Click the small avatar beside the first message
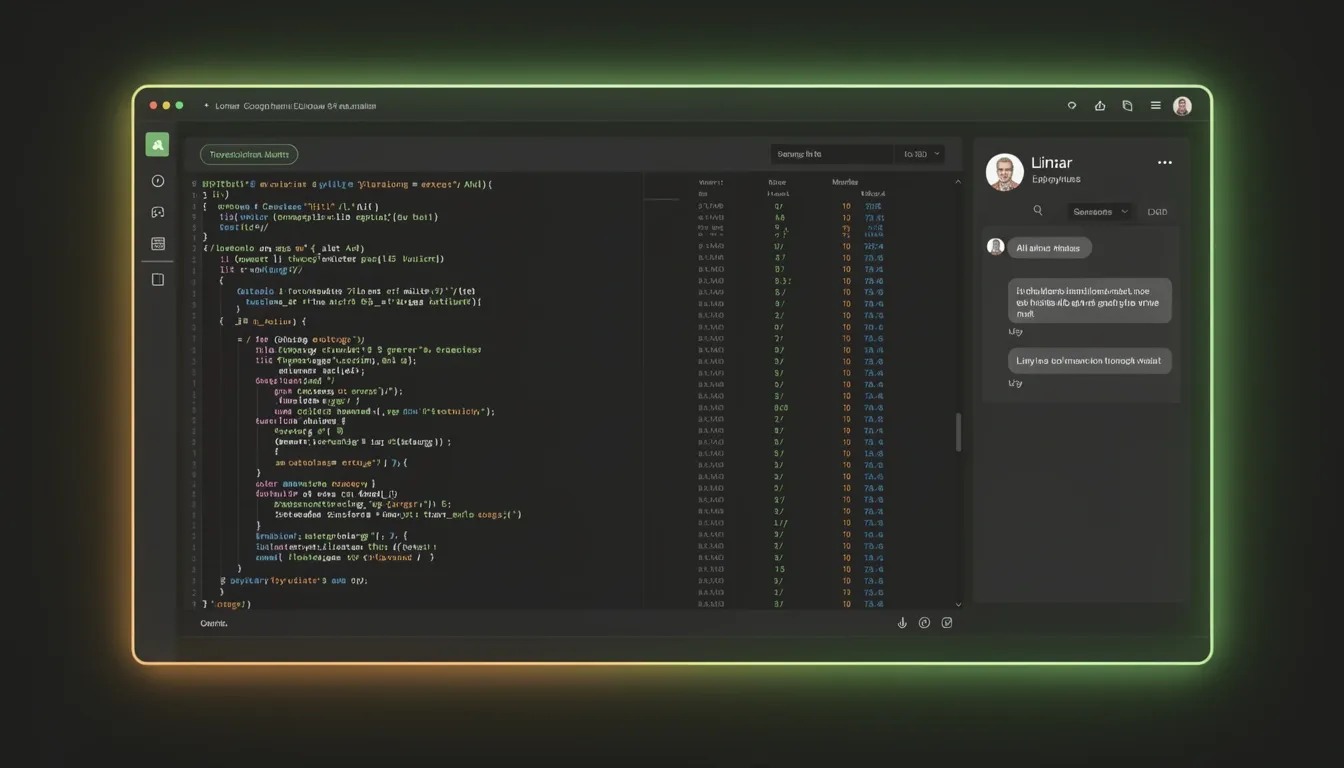Screen dimensions: 1344x768 coord(995,247)
